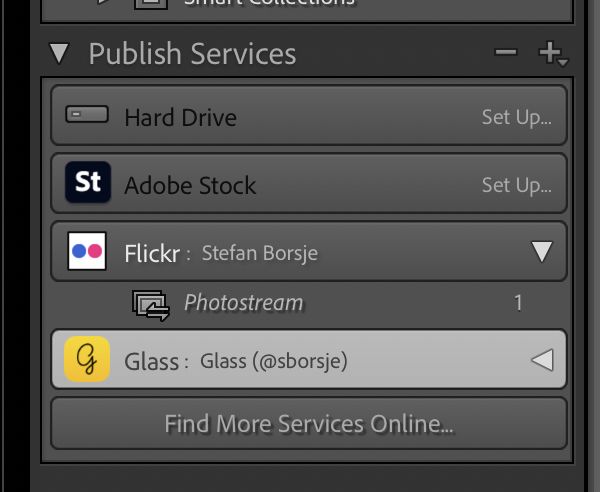Select the Glass (@sborsje) service row
The image size is (600, 492).
[309, 359]
